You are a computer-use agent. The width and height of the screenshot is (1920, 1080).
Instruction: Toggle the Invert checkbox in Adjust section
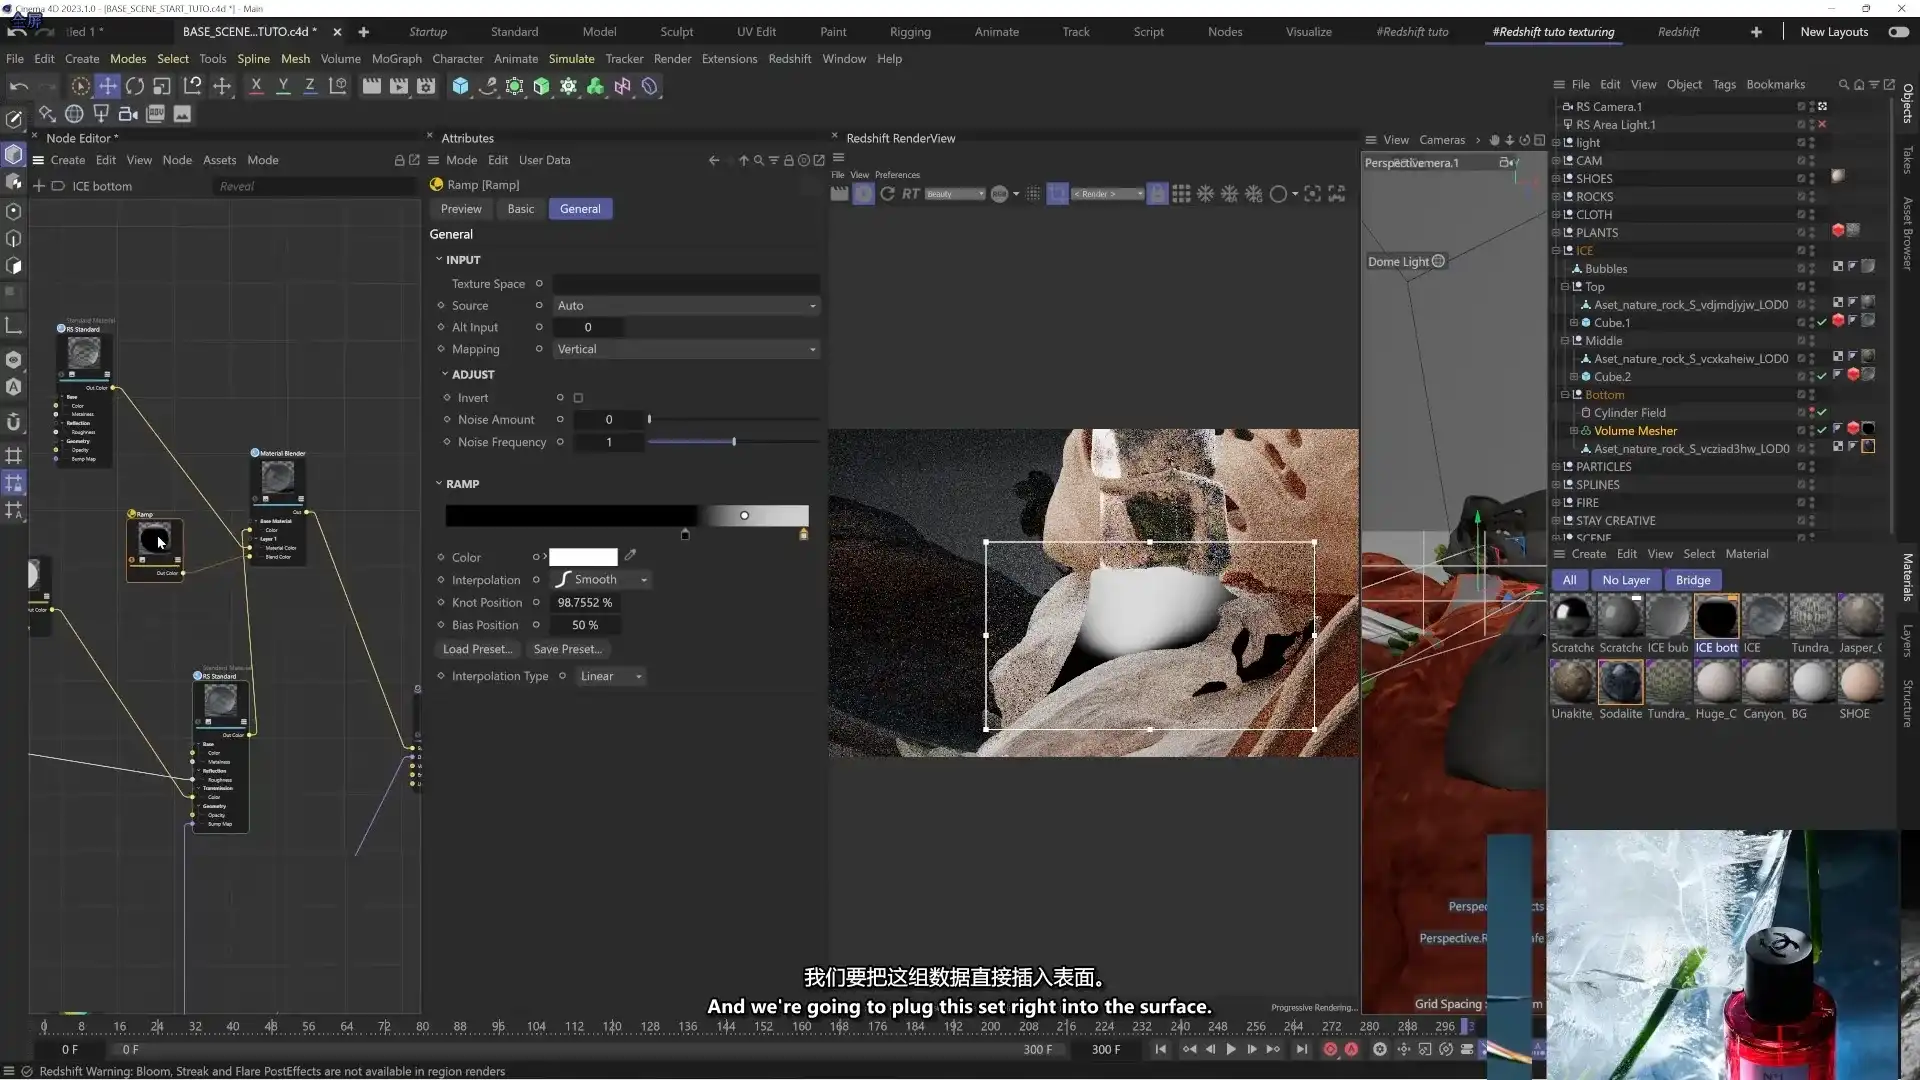[577, 397]
